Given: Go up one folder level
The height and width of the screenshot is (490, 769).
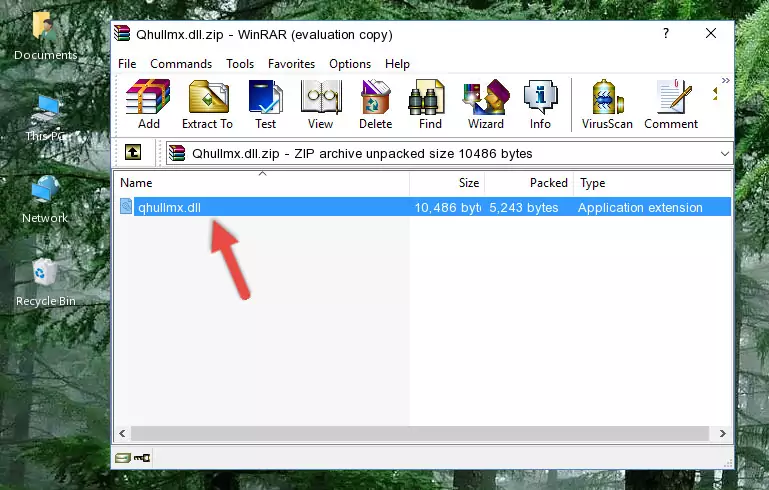Looking at the screenshot, I should tap(133, 153).
